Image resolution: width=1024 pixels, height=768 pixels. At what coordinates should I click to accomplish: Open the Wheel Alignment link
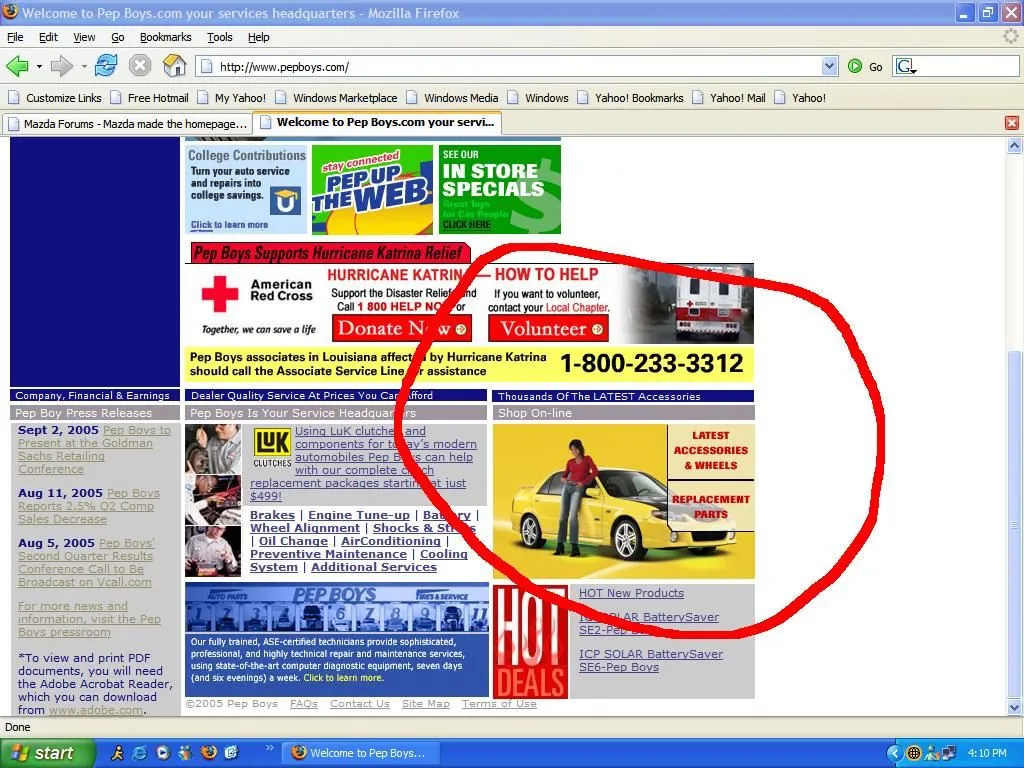(305, 528)
